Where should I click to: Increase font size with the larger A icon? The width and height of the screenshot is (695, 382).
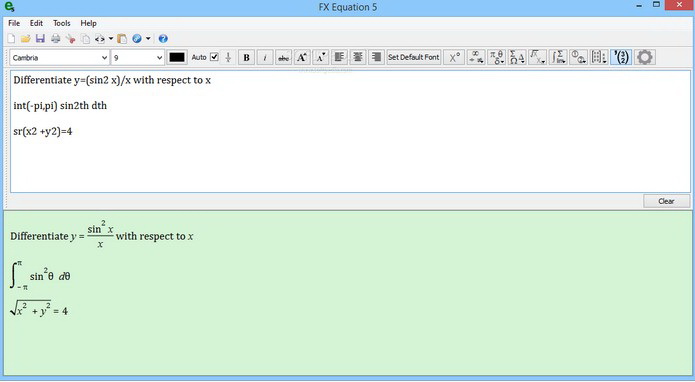[302, 58]
